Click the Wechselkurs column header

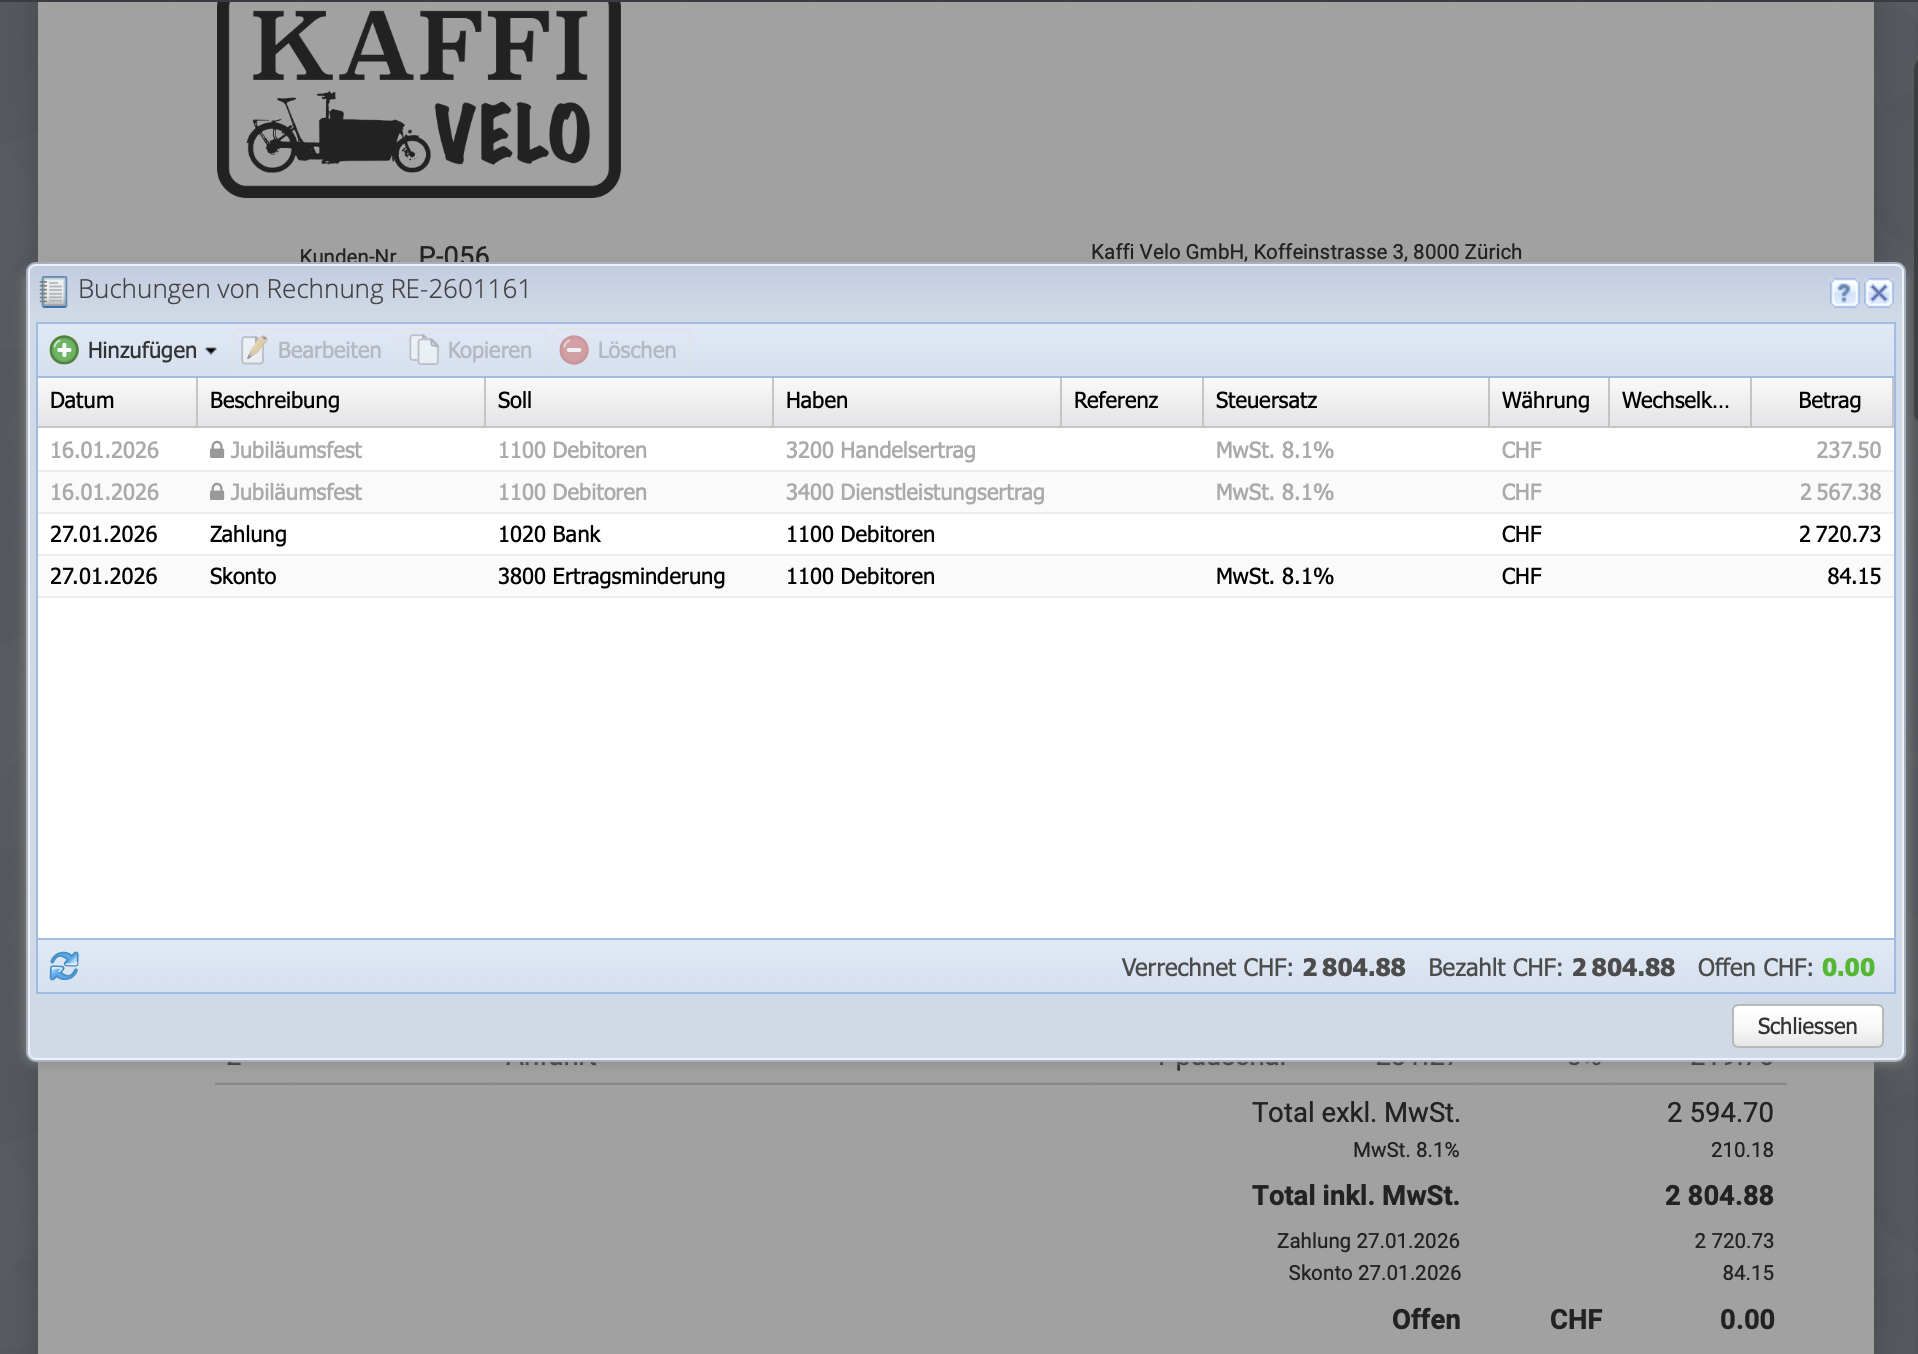coord(1677,401)
